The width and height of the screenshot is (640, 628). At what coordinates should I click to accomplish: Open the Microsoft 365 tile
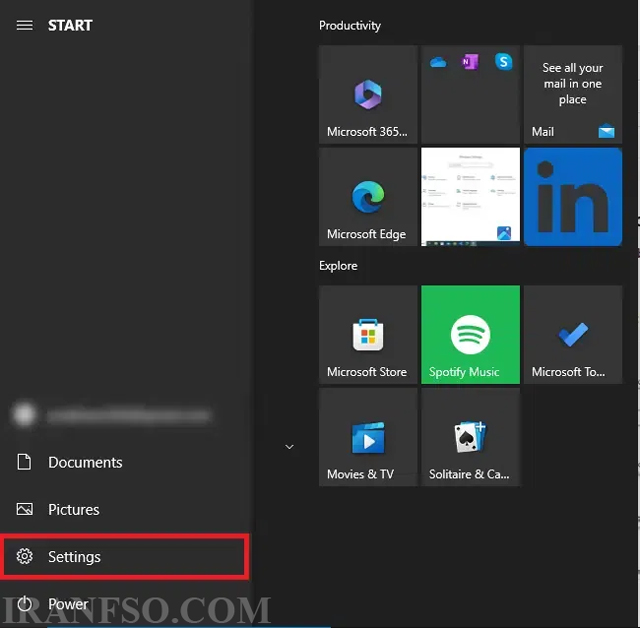point(368,94)
